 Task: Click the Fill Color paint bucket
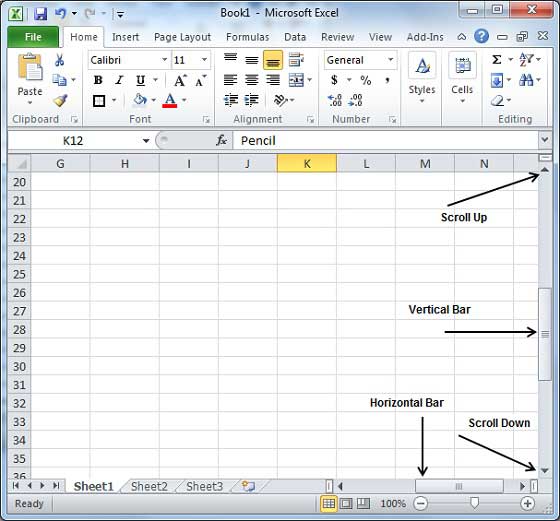pyautogui.click(x=140, y=100)
